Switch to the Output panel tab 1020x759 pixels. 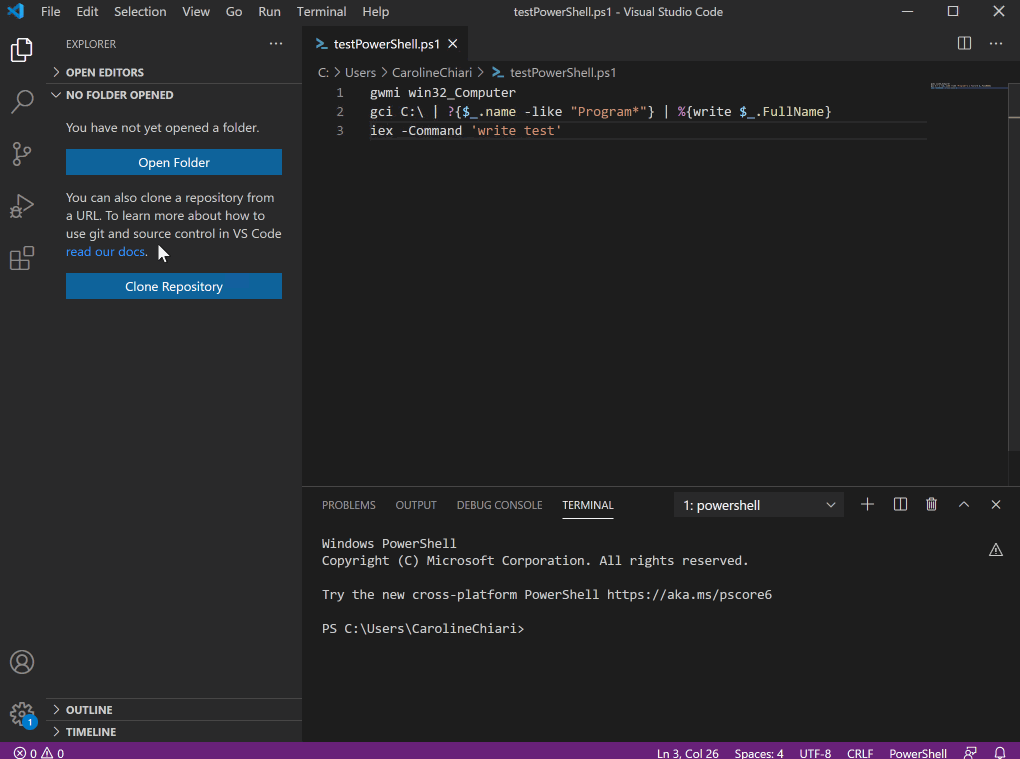(x=416, y=505)
